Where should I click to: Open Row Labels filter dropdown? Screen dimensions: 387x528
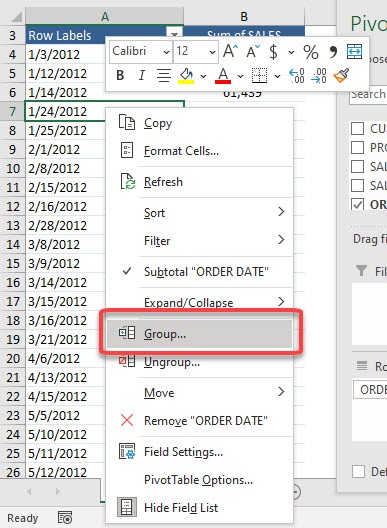(x=174, y=34)
